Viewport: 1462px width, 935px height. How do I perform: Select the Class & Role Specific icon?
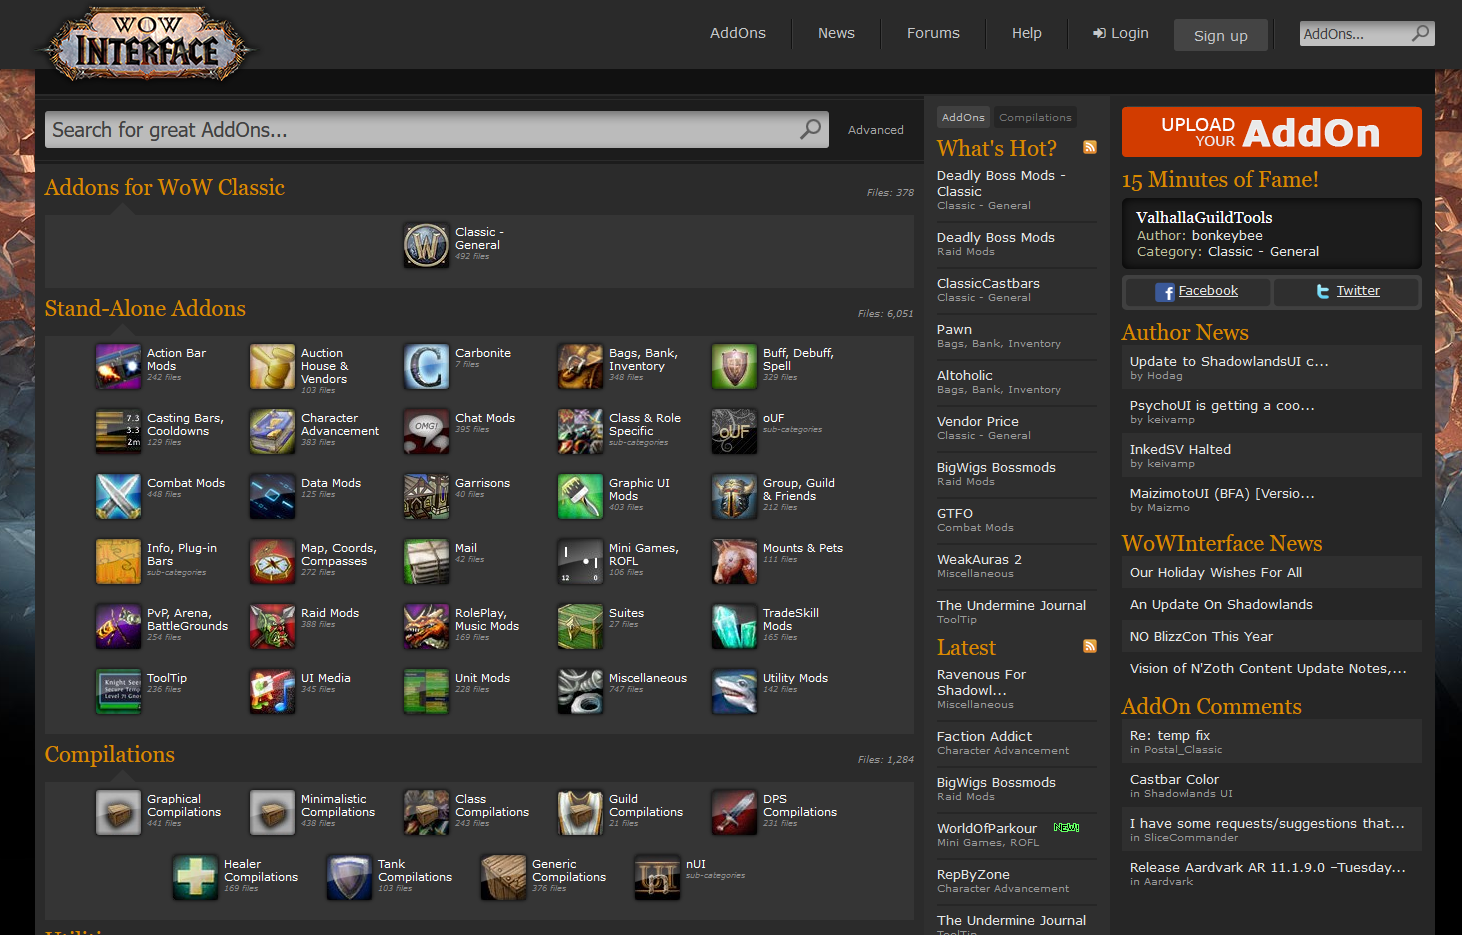tap(580, 431)
